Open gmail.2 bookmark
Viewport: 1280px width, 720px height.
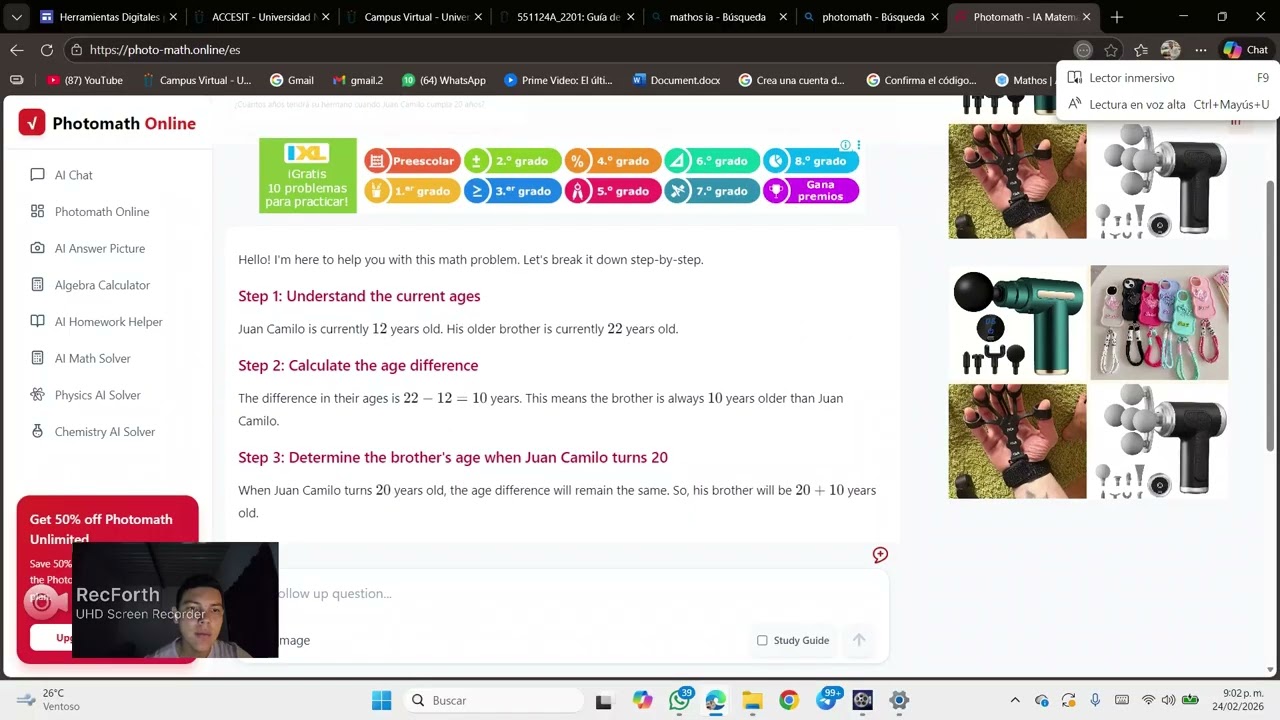coord(357,80)
